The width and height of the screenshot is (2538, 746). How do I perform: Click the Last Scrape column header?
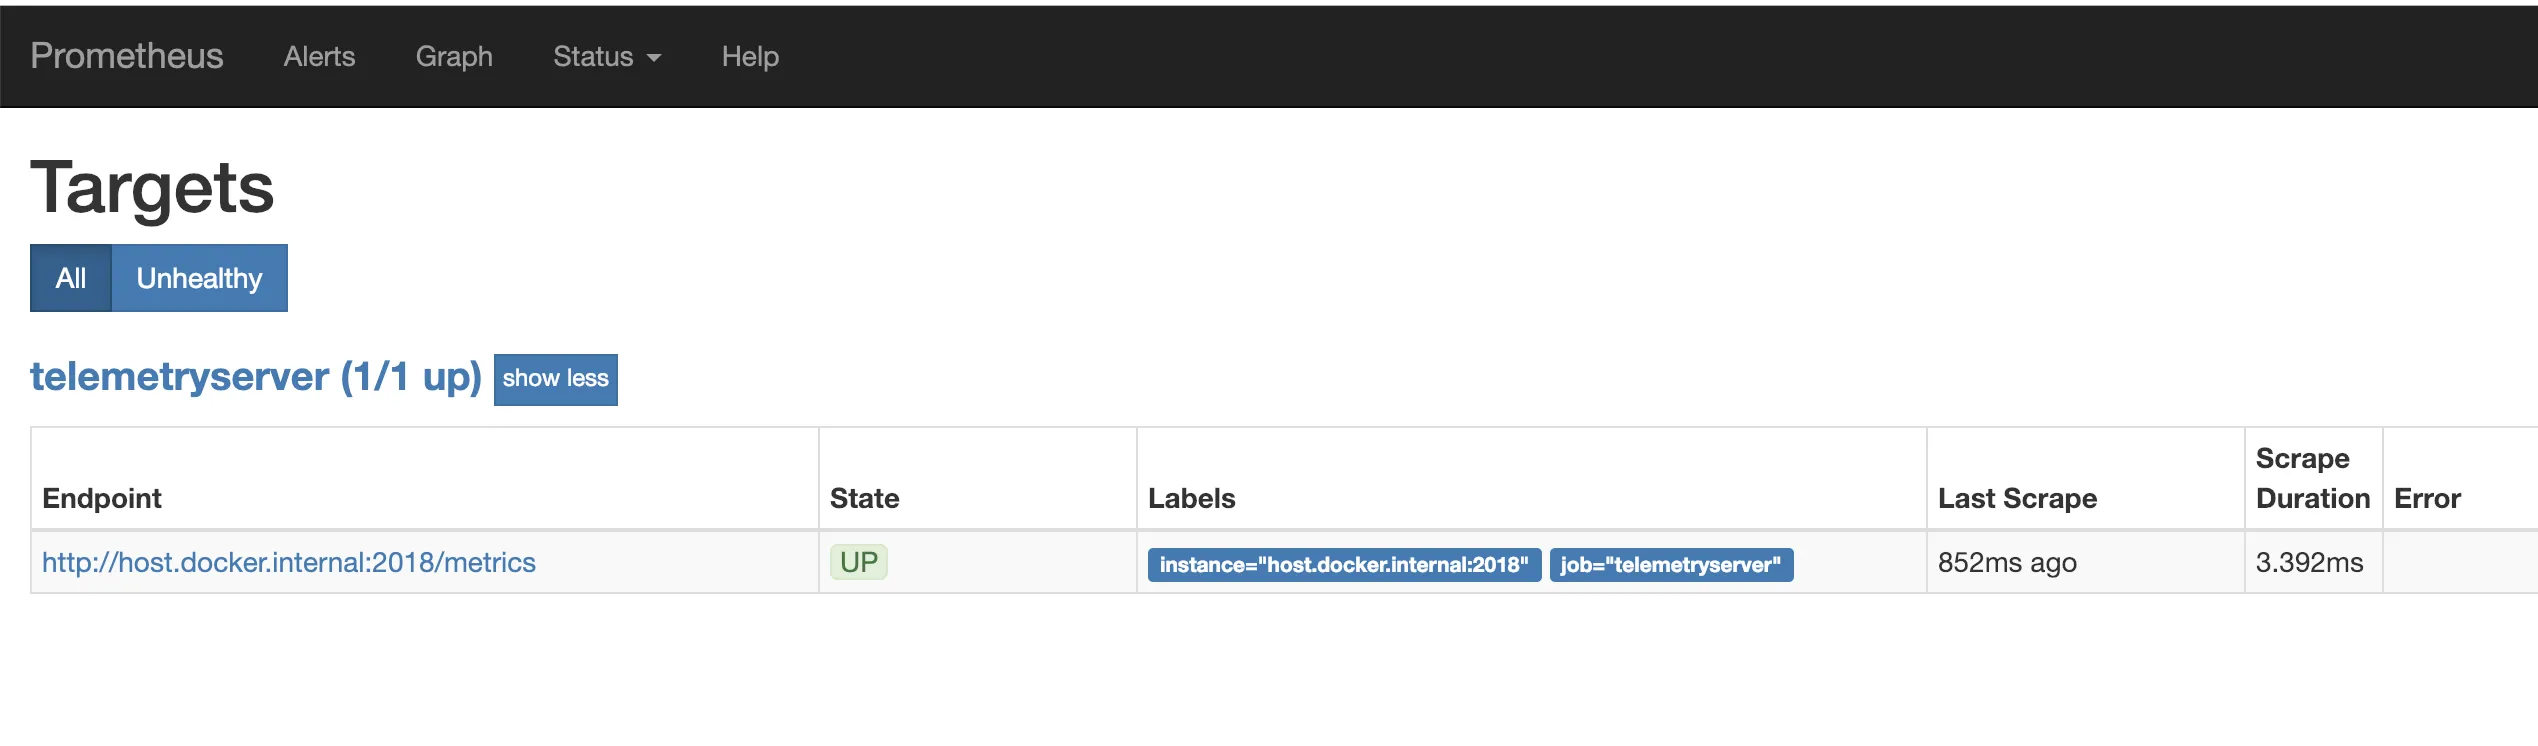[x=2017, y=498]
